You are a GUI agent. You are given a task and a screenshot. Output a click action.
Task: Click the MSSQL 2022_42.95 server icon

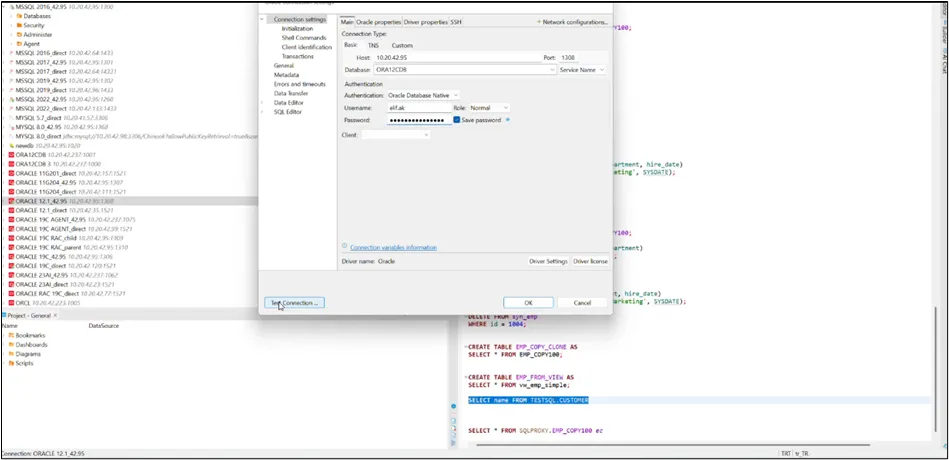click(x=11, y=99)
